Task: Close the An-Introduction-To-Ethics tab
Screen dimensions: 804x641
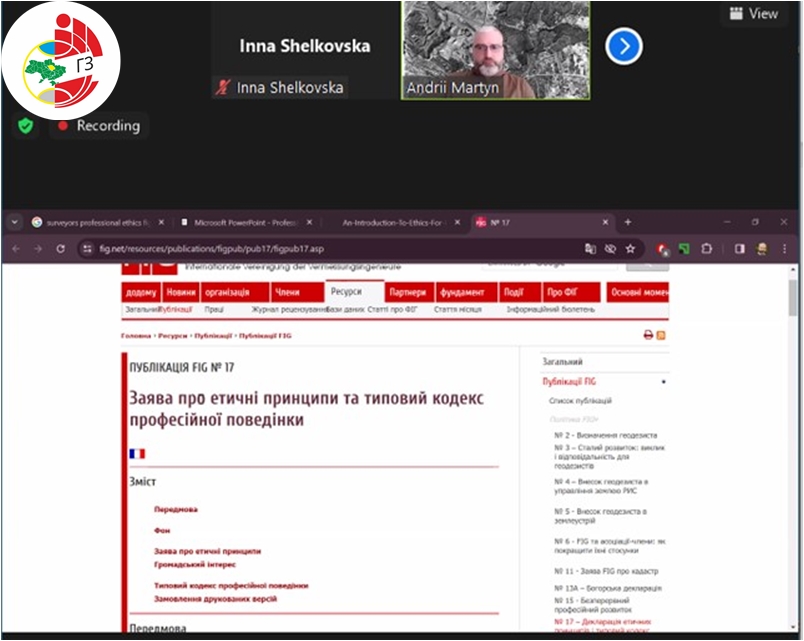Action: pos(457,223)
